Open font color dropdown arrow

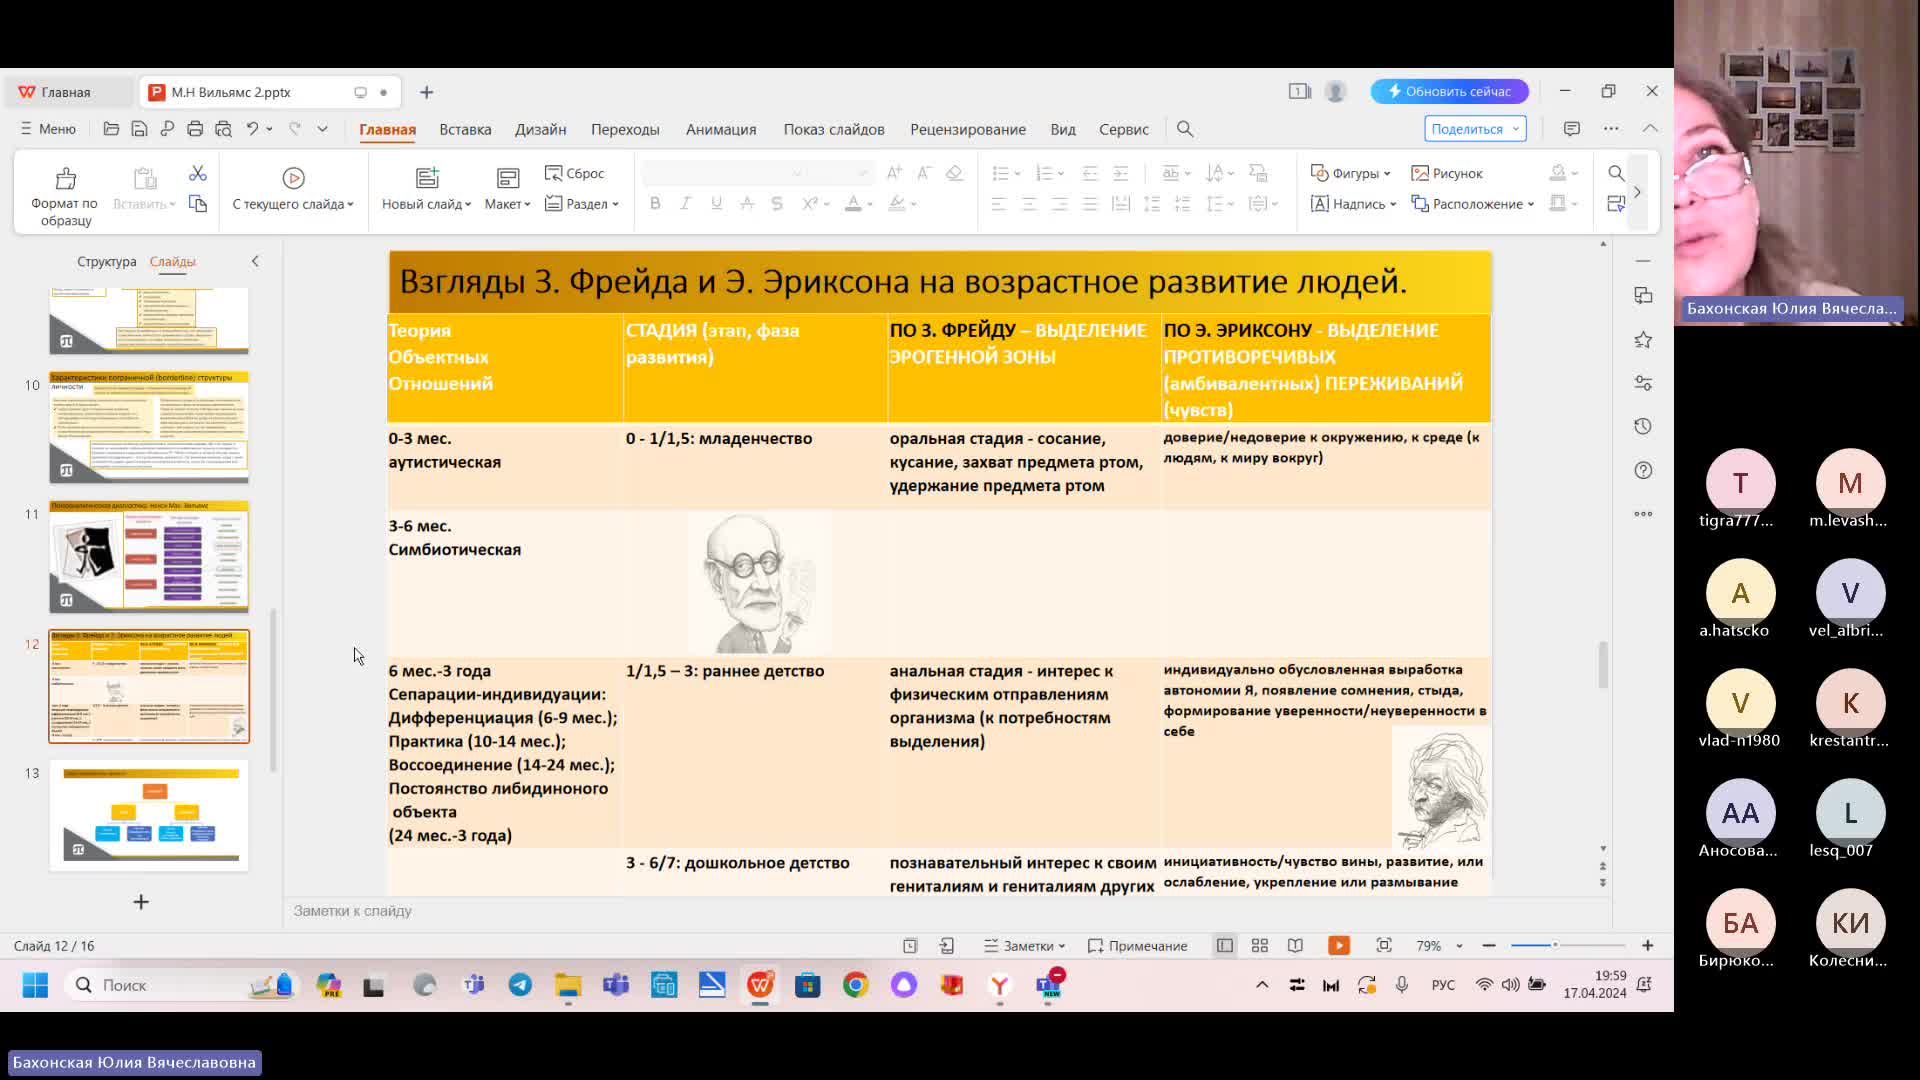pyautogui.click(x=870, y=204)
